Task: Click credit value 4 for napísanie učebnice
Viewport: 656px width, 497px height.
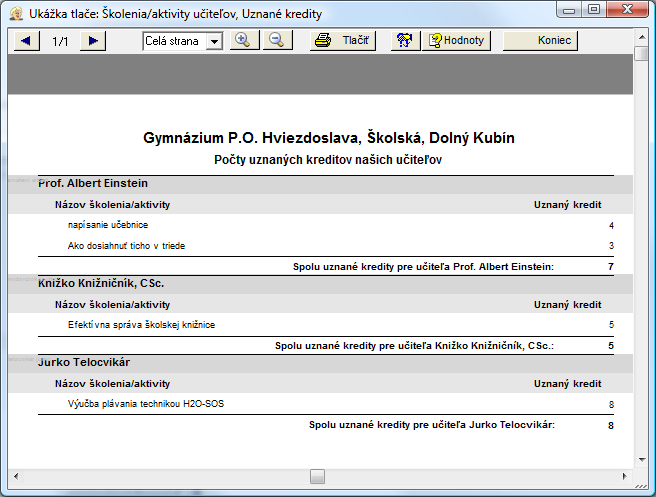Action: [611, 225]
